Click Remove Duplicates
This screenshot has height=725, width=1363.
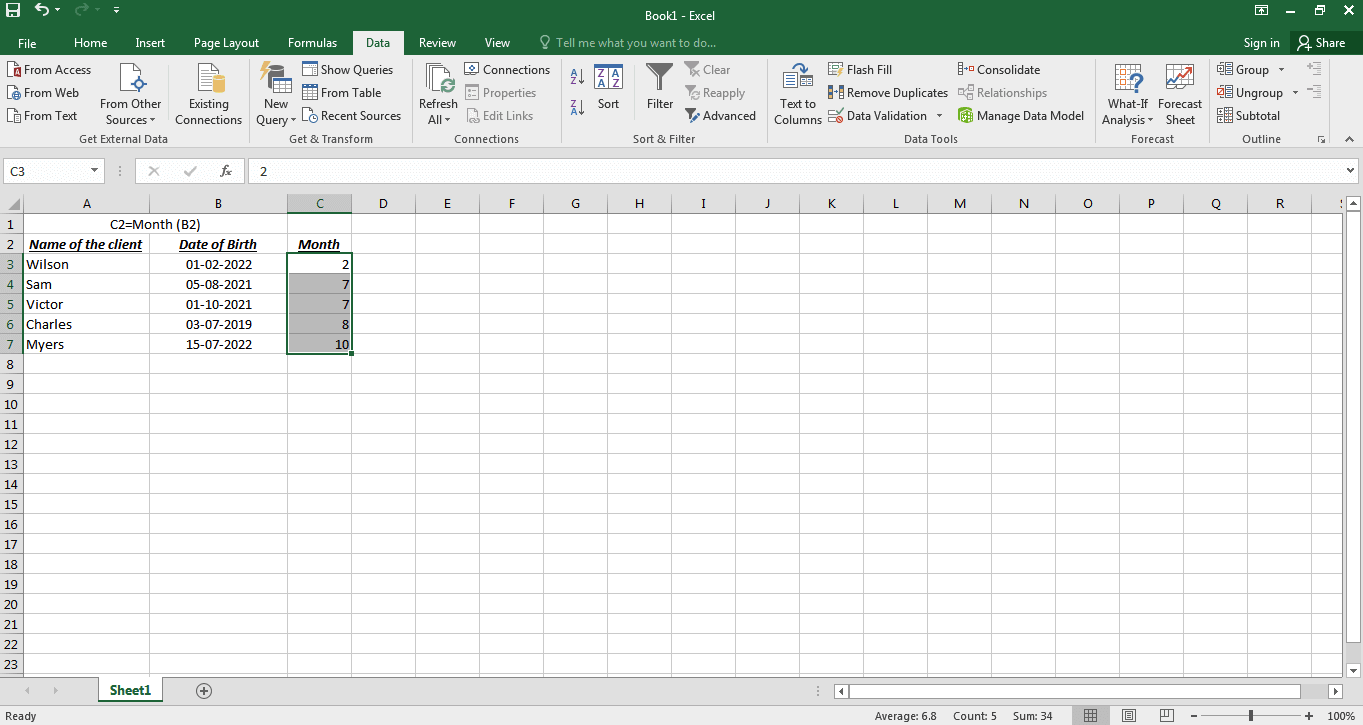(x=888, y=93)
